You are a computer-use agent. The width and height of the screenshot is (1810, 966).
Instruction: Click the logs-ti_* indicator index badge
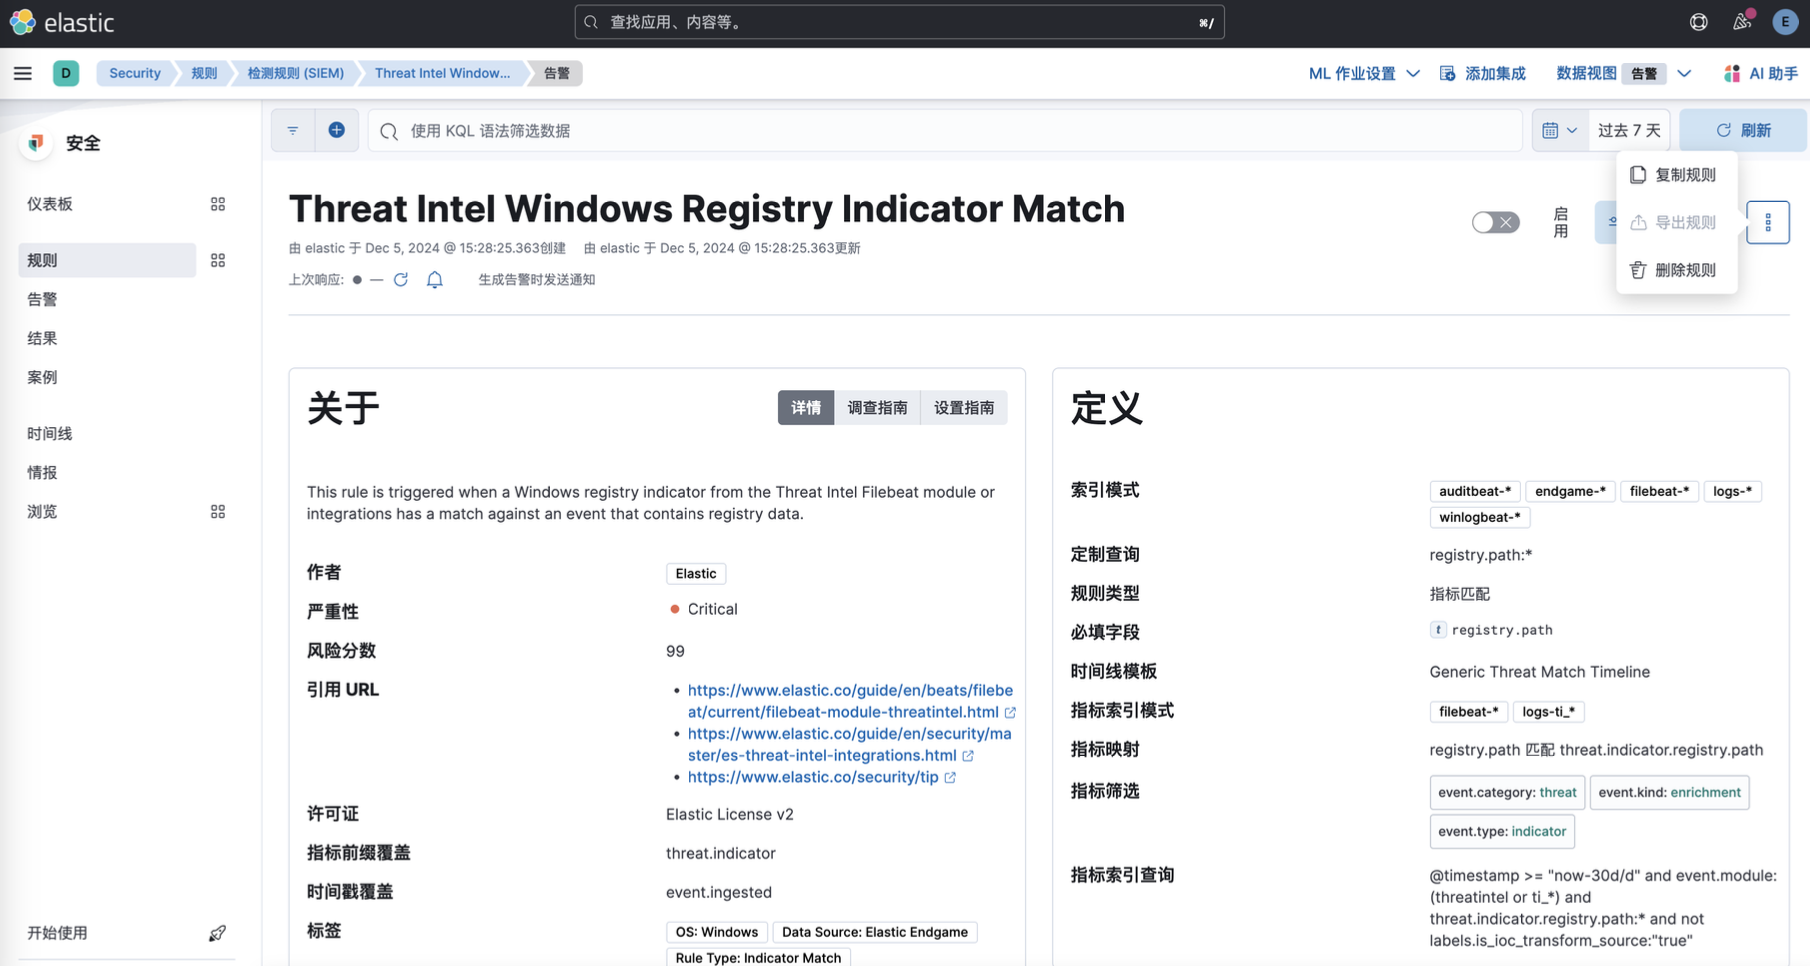1549,712
